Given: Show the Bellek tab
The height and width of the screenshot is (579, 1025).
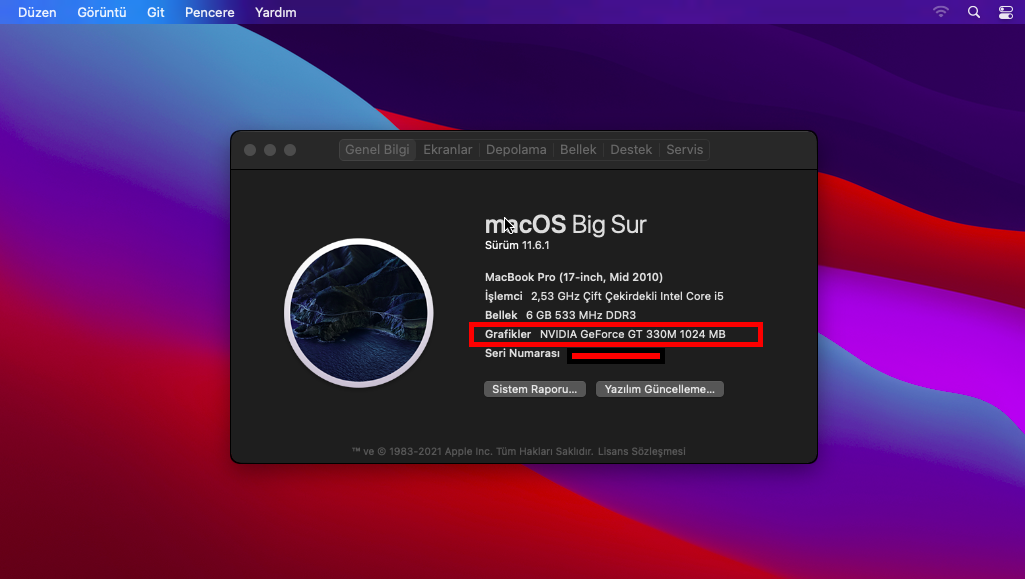Looking at the screenshot, I should pyautogui.click(x=578, y=150).
